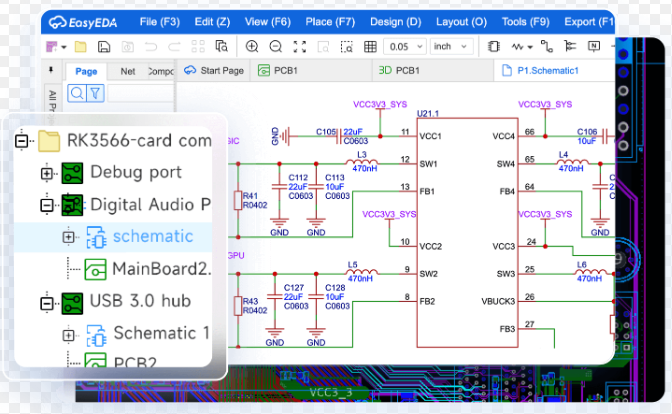The width and height of the screenshot is (672, 414).
Task: Open the Place (F7) menu
Action: pos(330,21)
